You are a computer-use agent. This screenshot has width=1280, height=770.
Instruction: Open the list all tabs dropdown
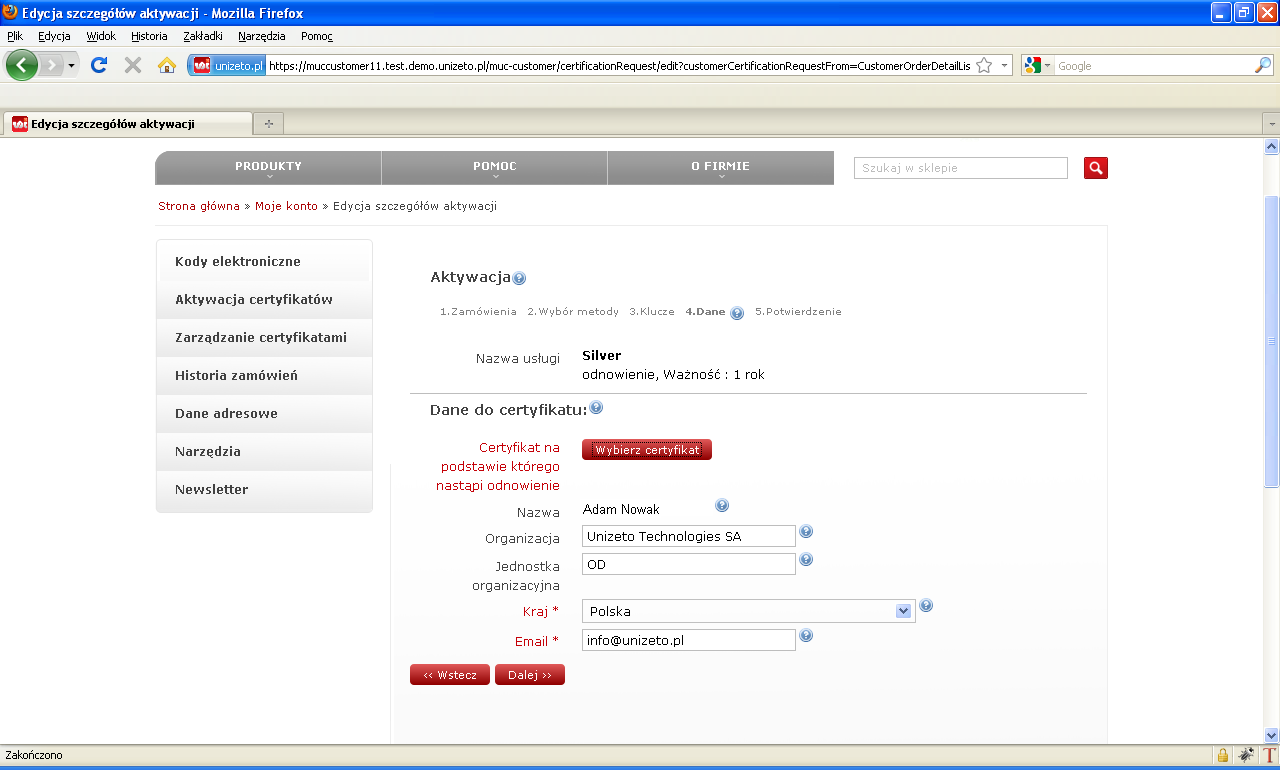1271,124
